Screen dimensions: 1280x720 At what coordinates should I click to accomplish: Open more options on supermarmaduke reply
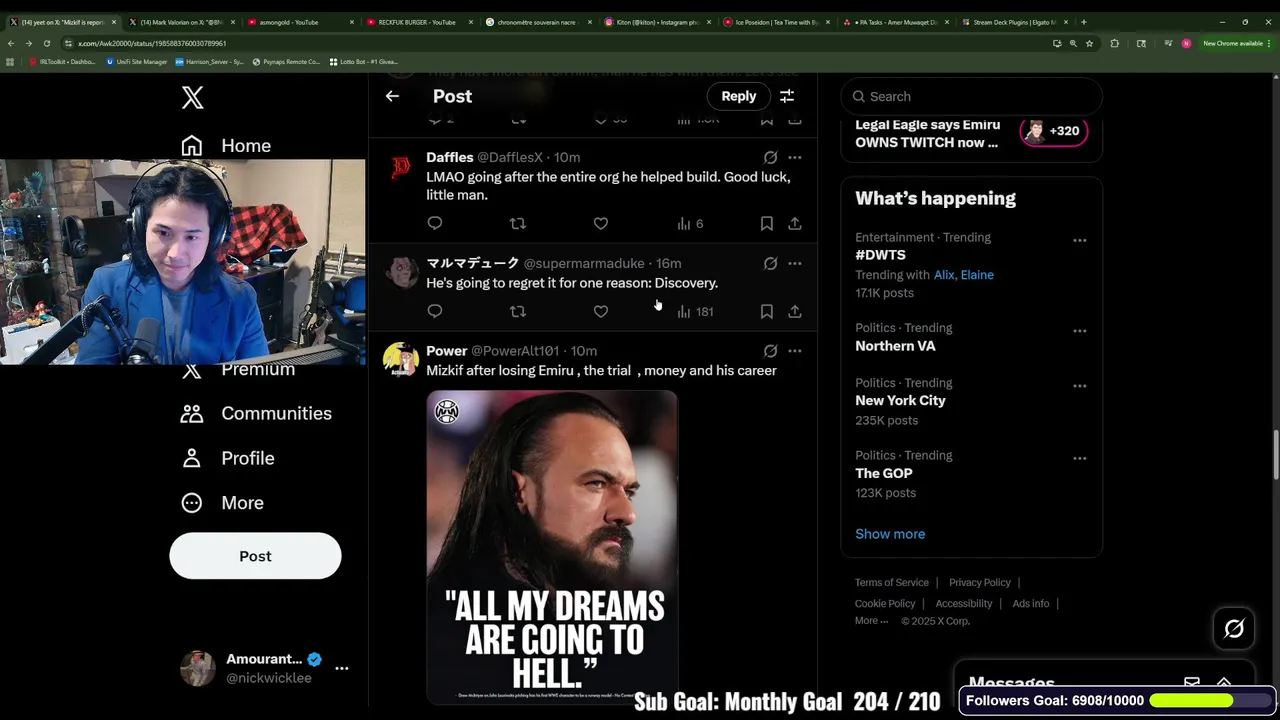point(794,263)
